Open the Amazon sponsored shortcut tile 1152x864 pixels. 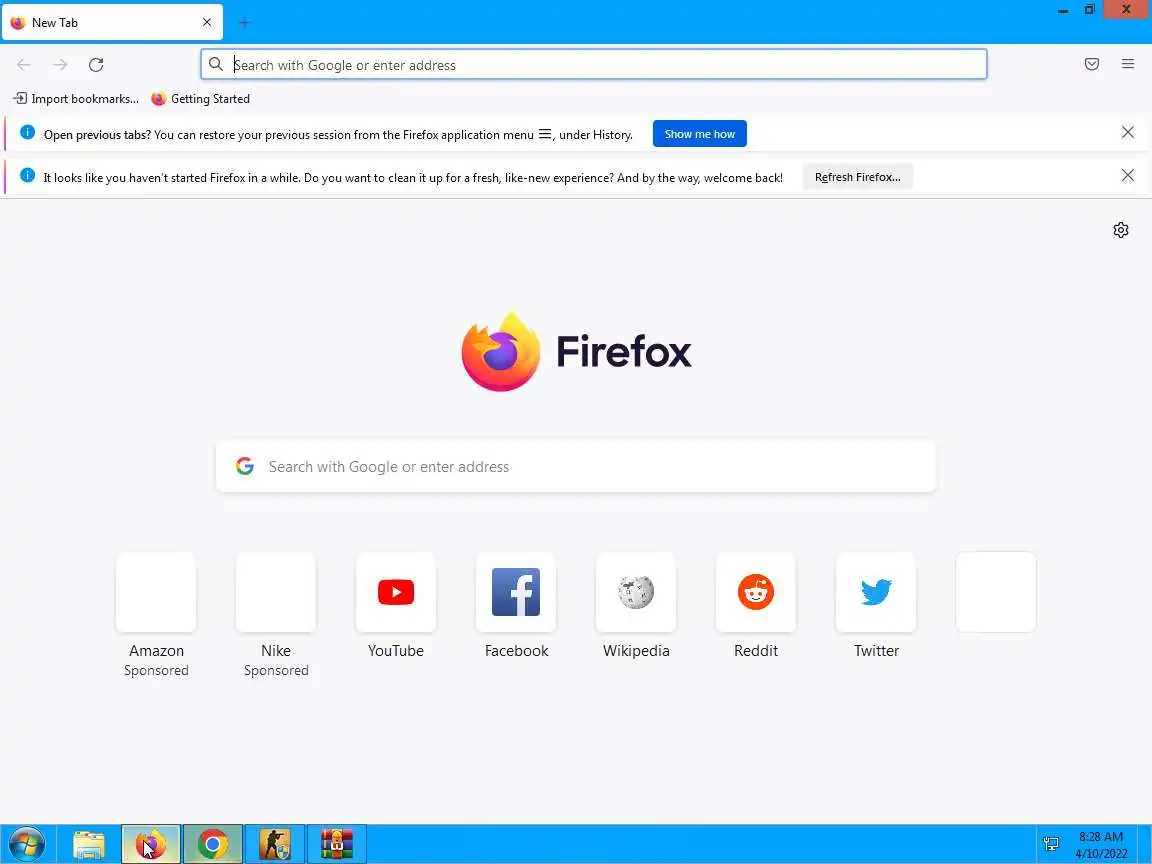[156, 592]
